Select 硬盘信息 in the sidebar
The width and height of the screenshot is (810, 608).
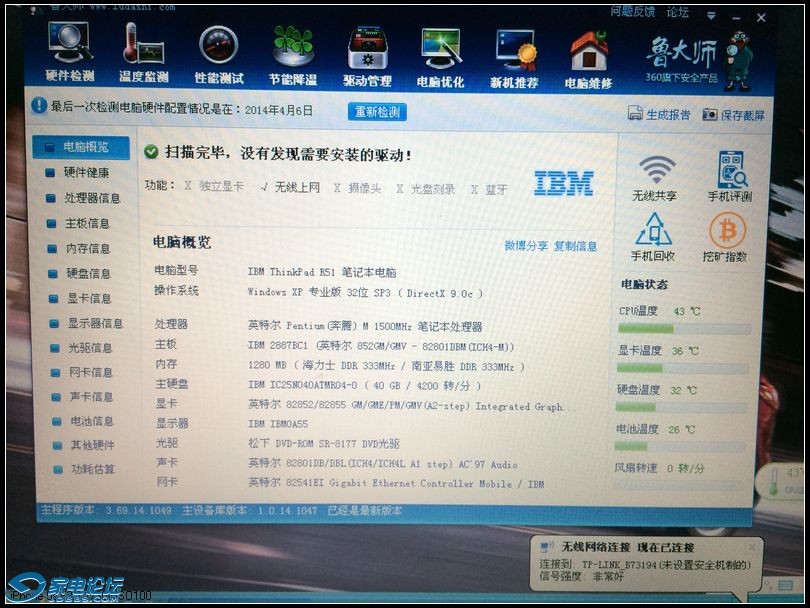(88, 273)
